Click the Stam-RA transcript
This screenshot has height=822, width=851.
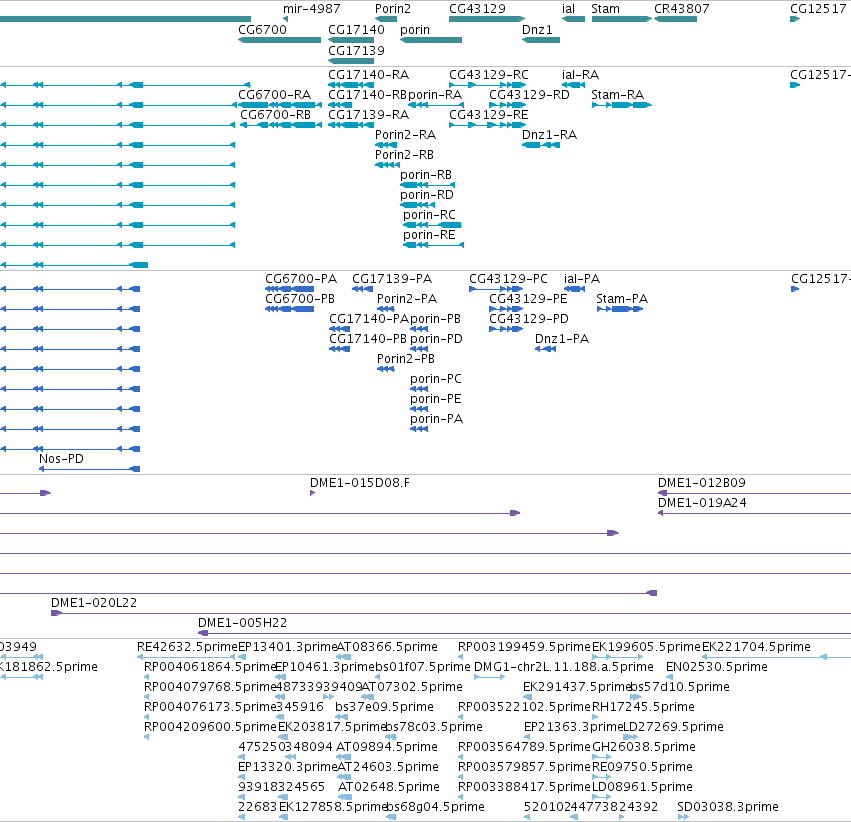621,105
